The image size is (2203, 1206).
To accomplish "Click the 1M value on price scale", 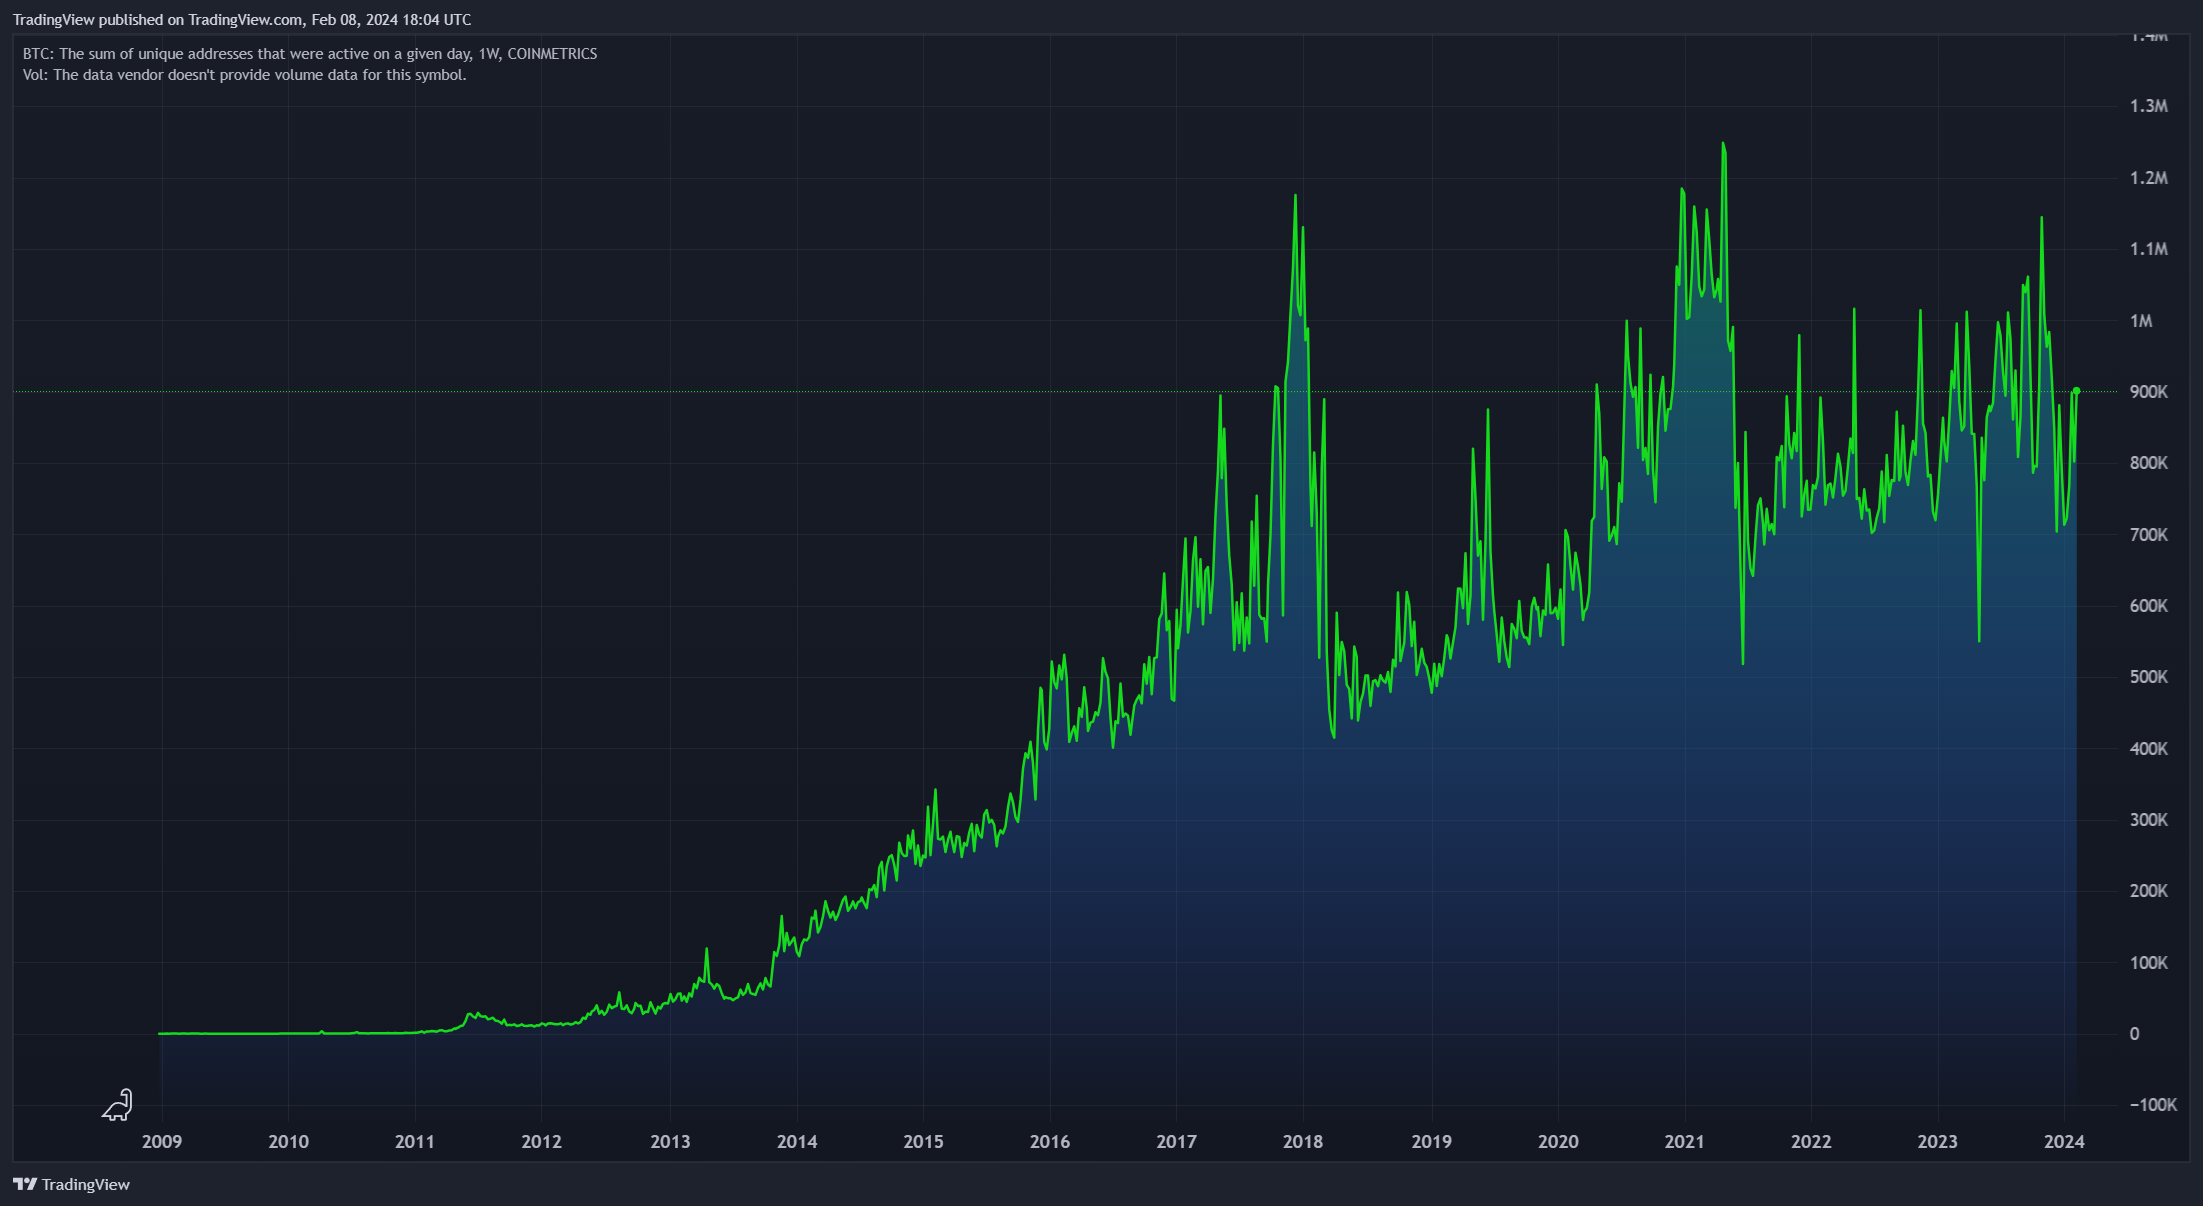I will point(2141,321).
